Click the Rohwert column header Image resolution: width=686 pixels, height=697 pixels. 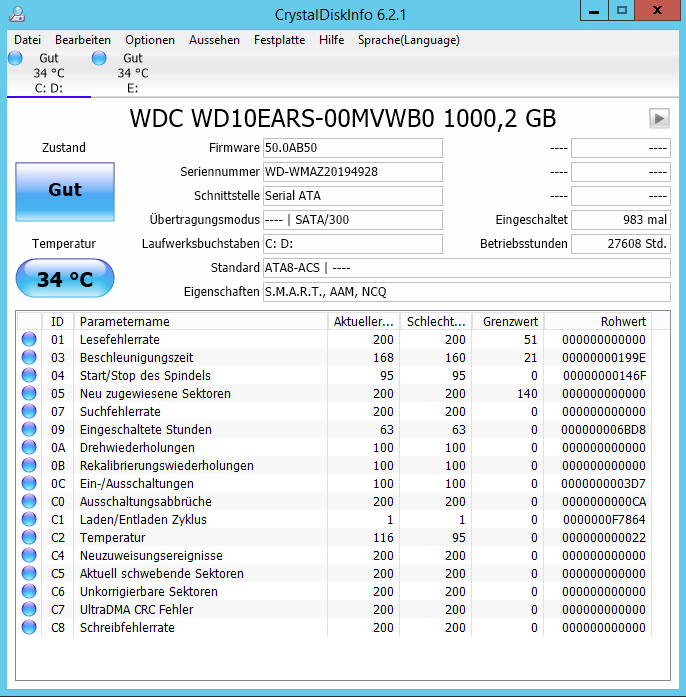[x=598, y=321]
